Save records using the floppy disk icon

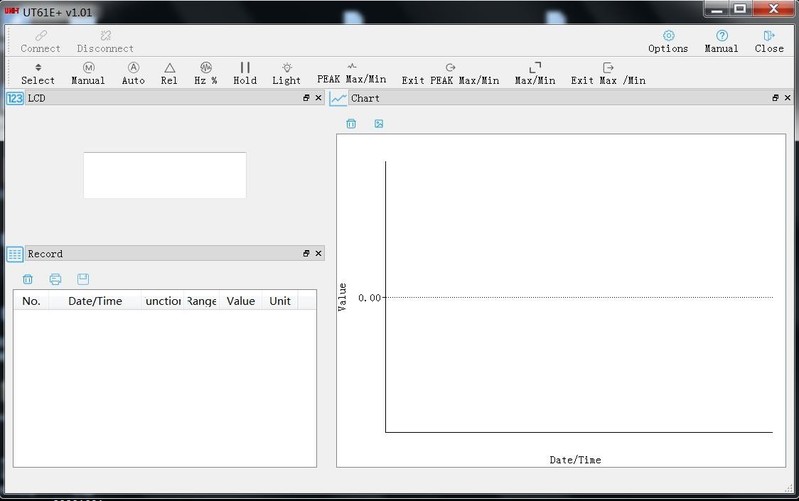click(83, 279)
